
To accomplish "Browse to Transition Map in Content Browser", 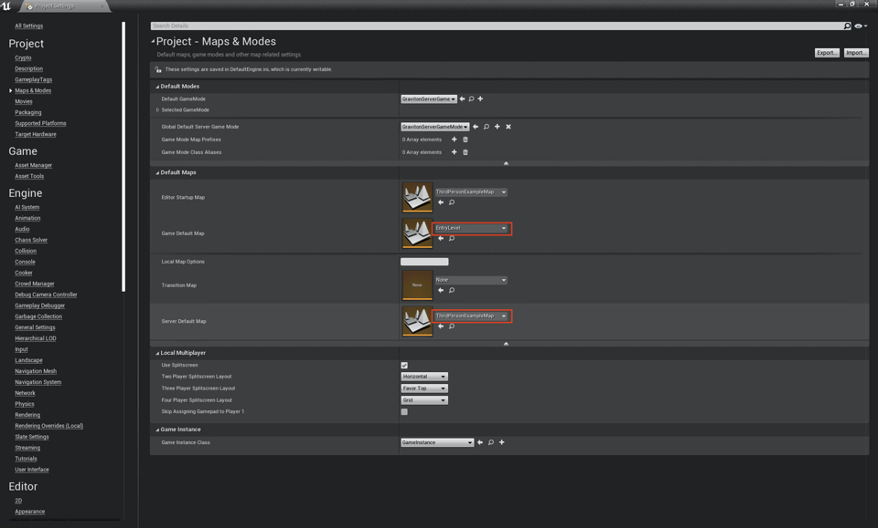I will (x=452, y=290).
